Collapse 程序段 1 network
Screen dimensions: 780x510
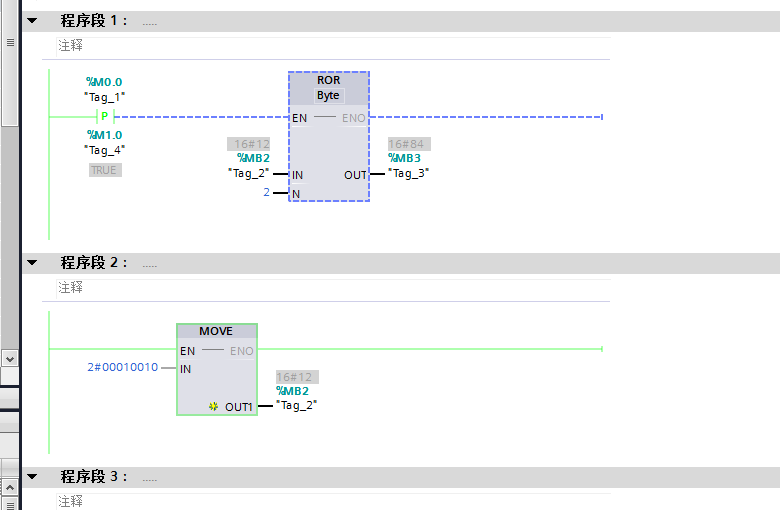click(x=32, y=21)
